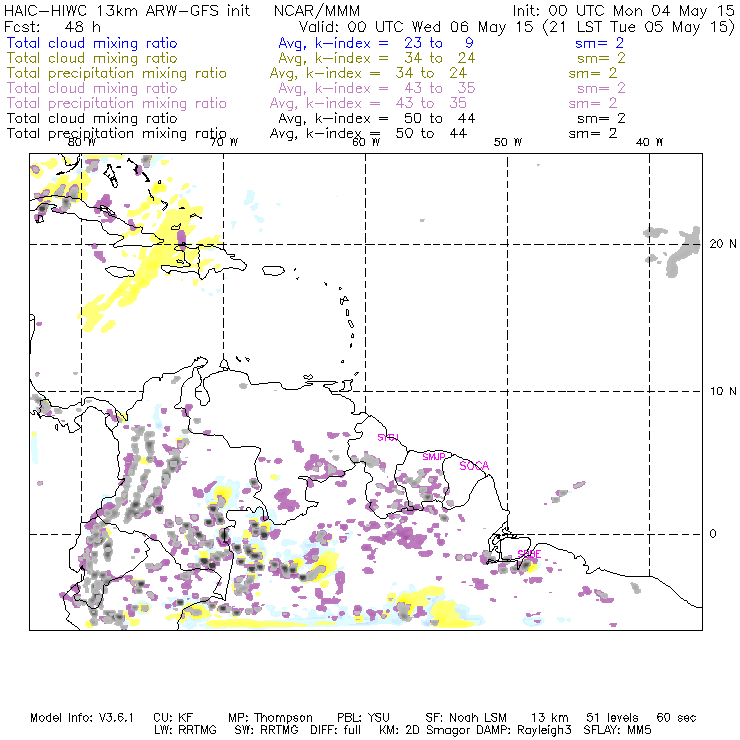Click the 80 W longitude label

click(x=82, y=142)
